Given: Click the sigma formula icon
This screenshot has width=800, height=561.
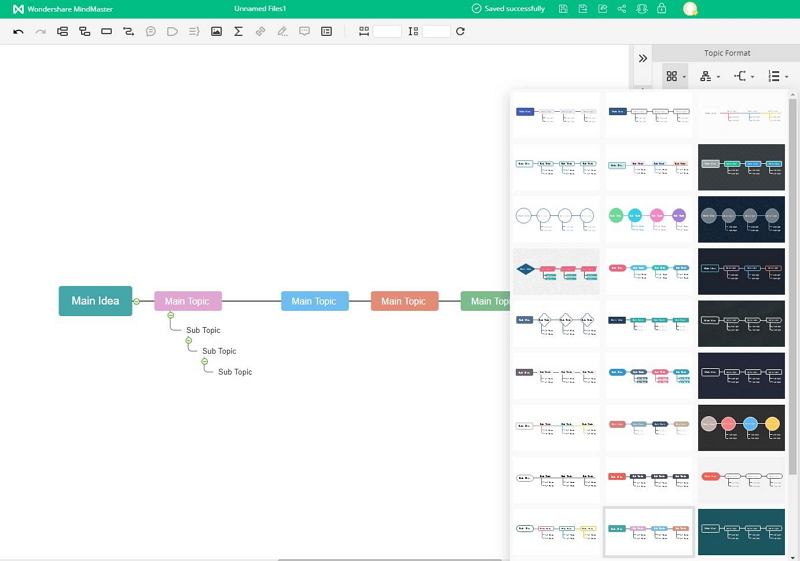Looking at the screenshot, I should click(x=238, y=32).
